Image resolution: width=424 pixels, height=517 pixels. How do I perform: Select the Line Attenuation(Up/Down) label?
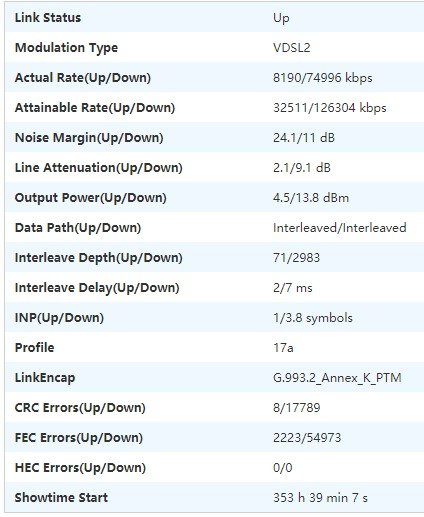[98, 168]
